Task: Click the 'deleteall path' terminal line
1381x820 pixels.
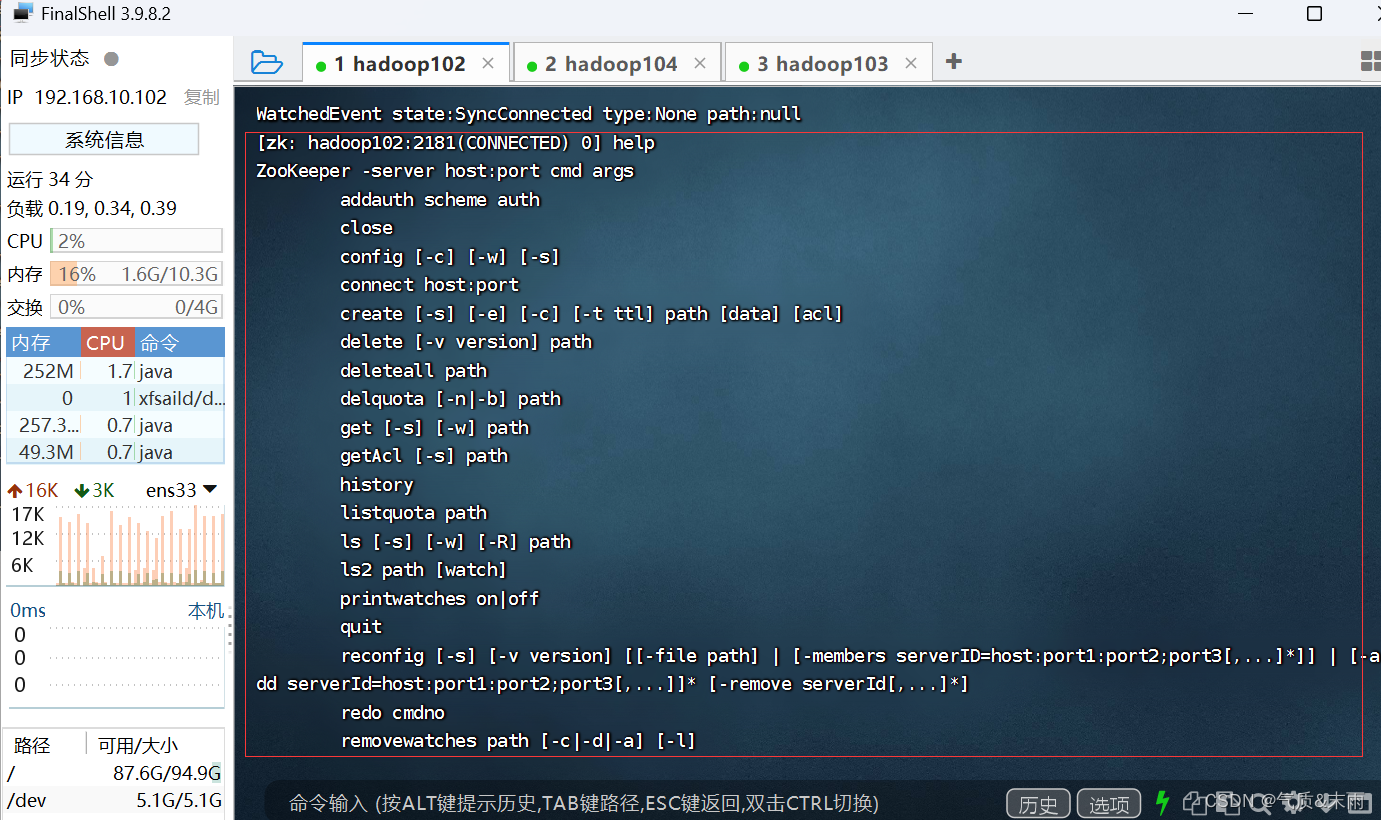Action: click(x=414, y=370)
